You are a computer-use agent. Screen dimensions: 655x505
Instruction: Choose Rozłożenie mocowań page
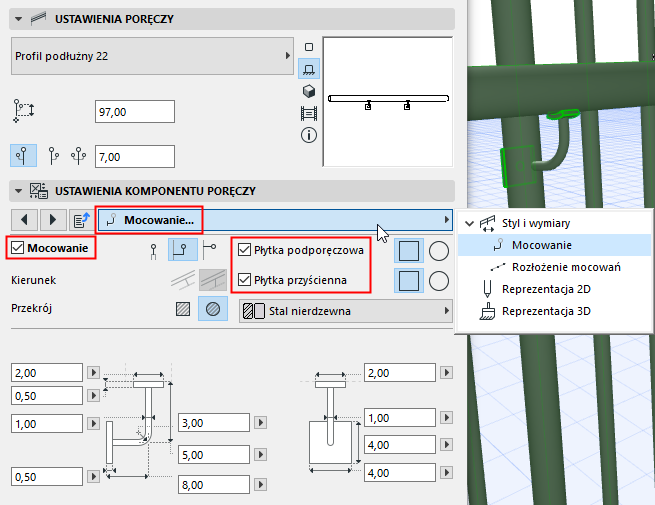click(566, 267)
